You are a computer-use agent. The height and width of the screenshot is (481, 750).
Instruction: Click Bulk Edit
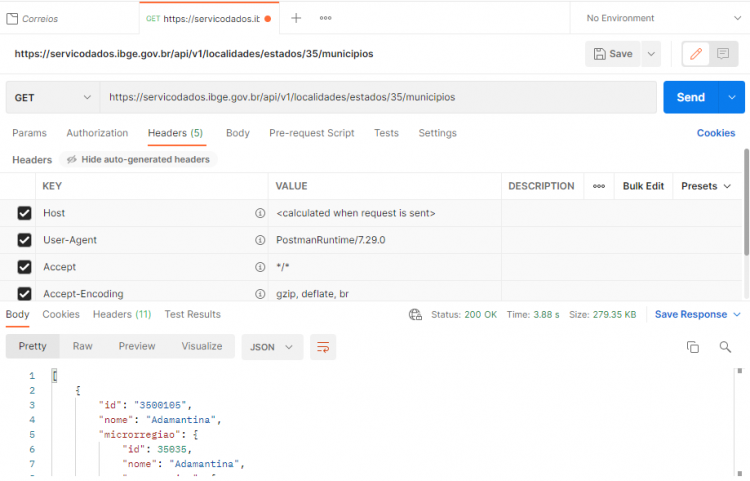pos(643,186)
